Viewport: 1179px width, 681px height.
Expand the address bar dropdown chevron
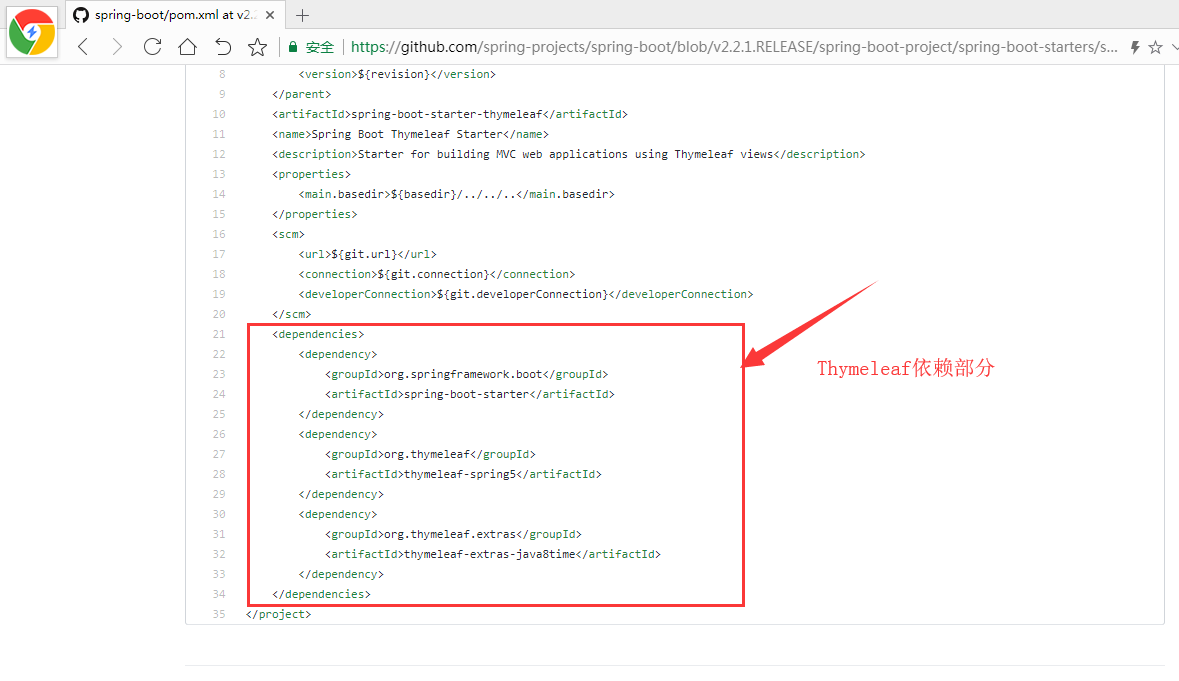(1174, 47)
